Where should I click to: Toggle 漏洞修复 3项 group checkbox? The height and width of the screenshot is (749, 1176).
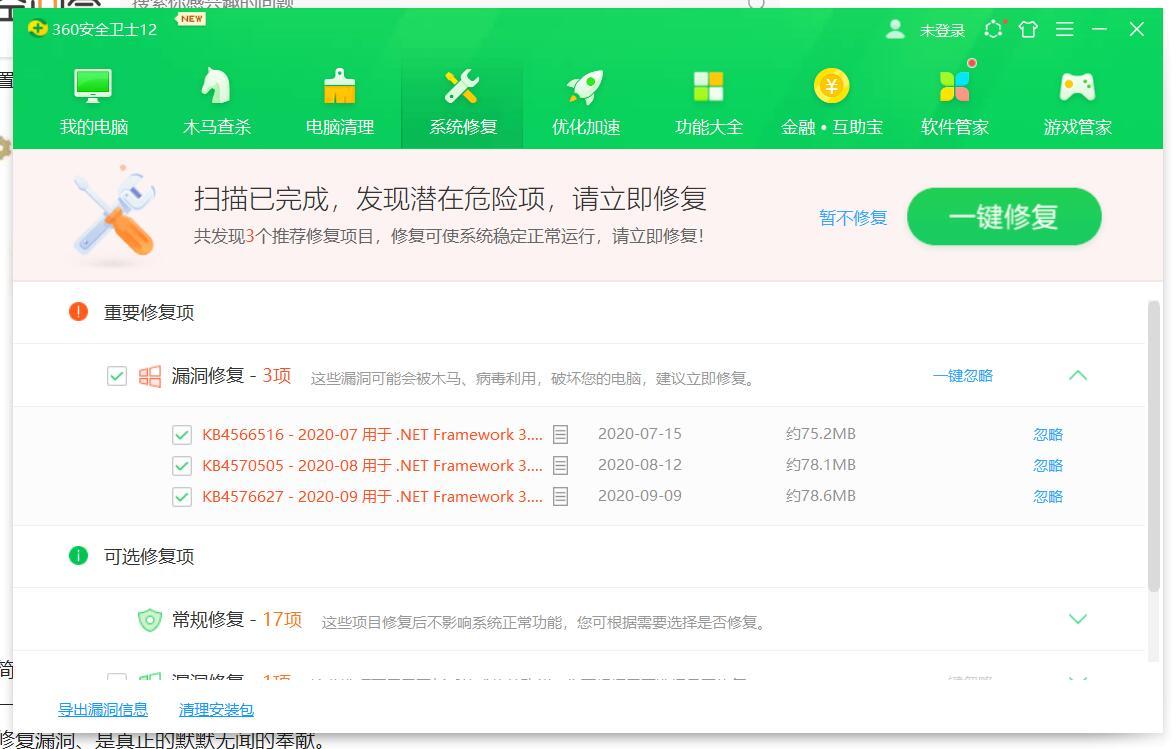tap(117, 376)
